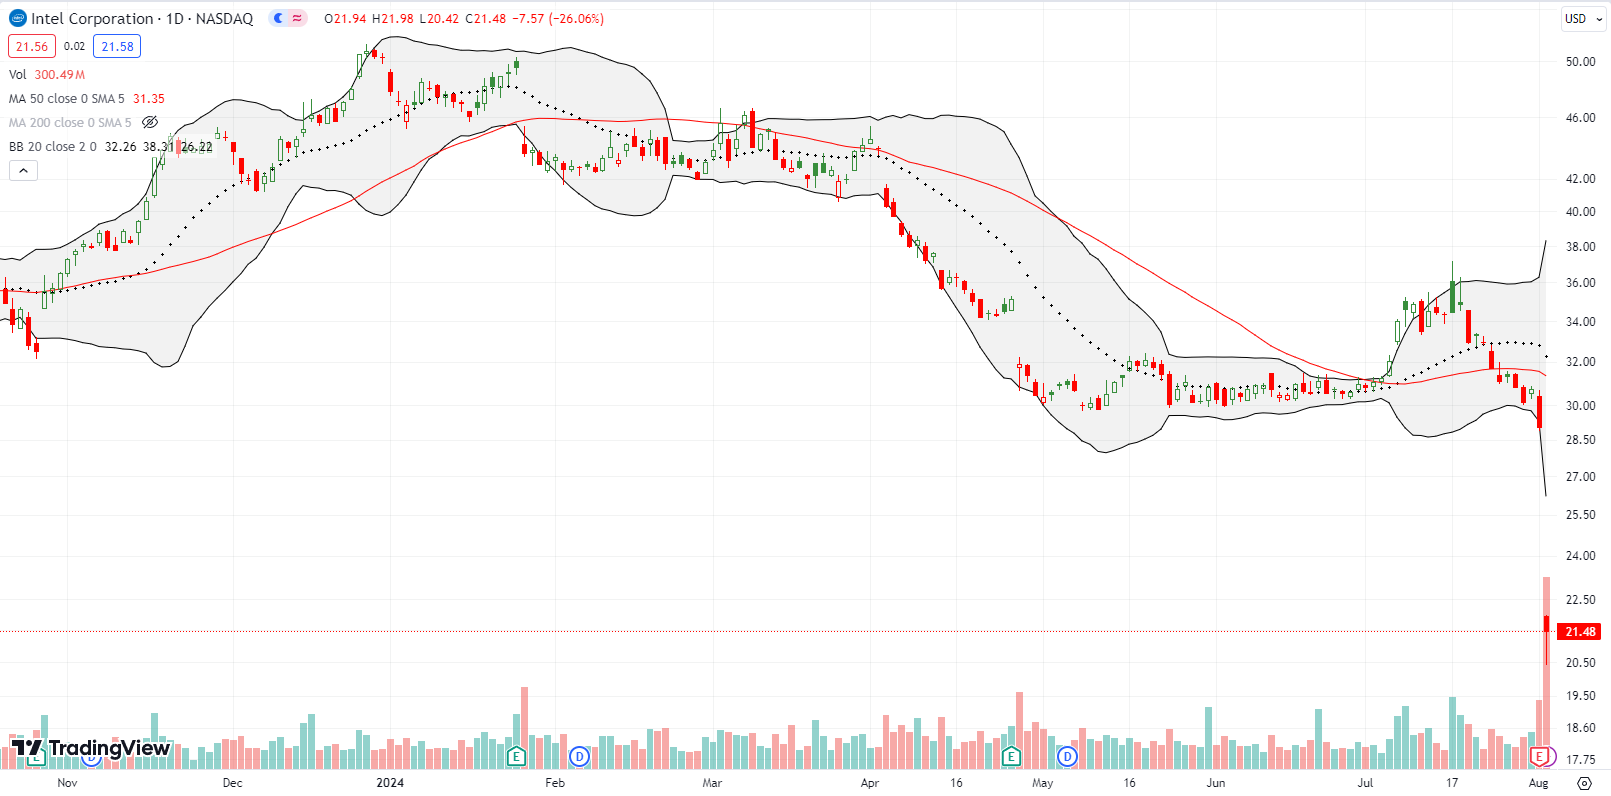Click the pink approximate-data indicator icon

click(x=297, y=18)
